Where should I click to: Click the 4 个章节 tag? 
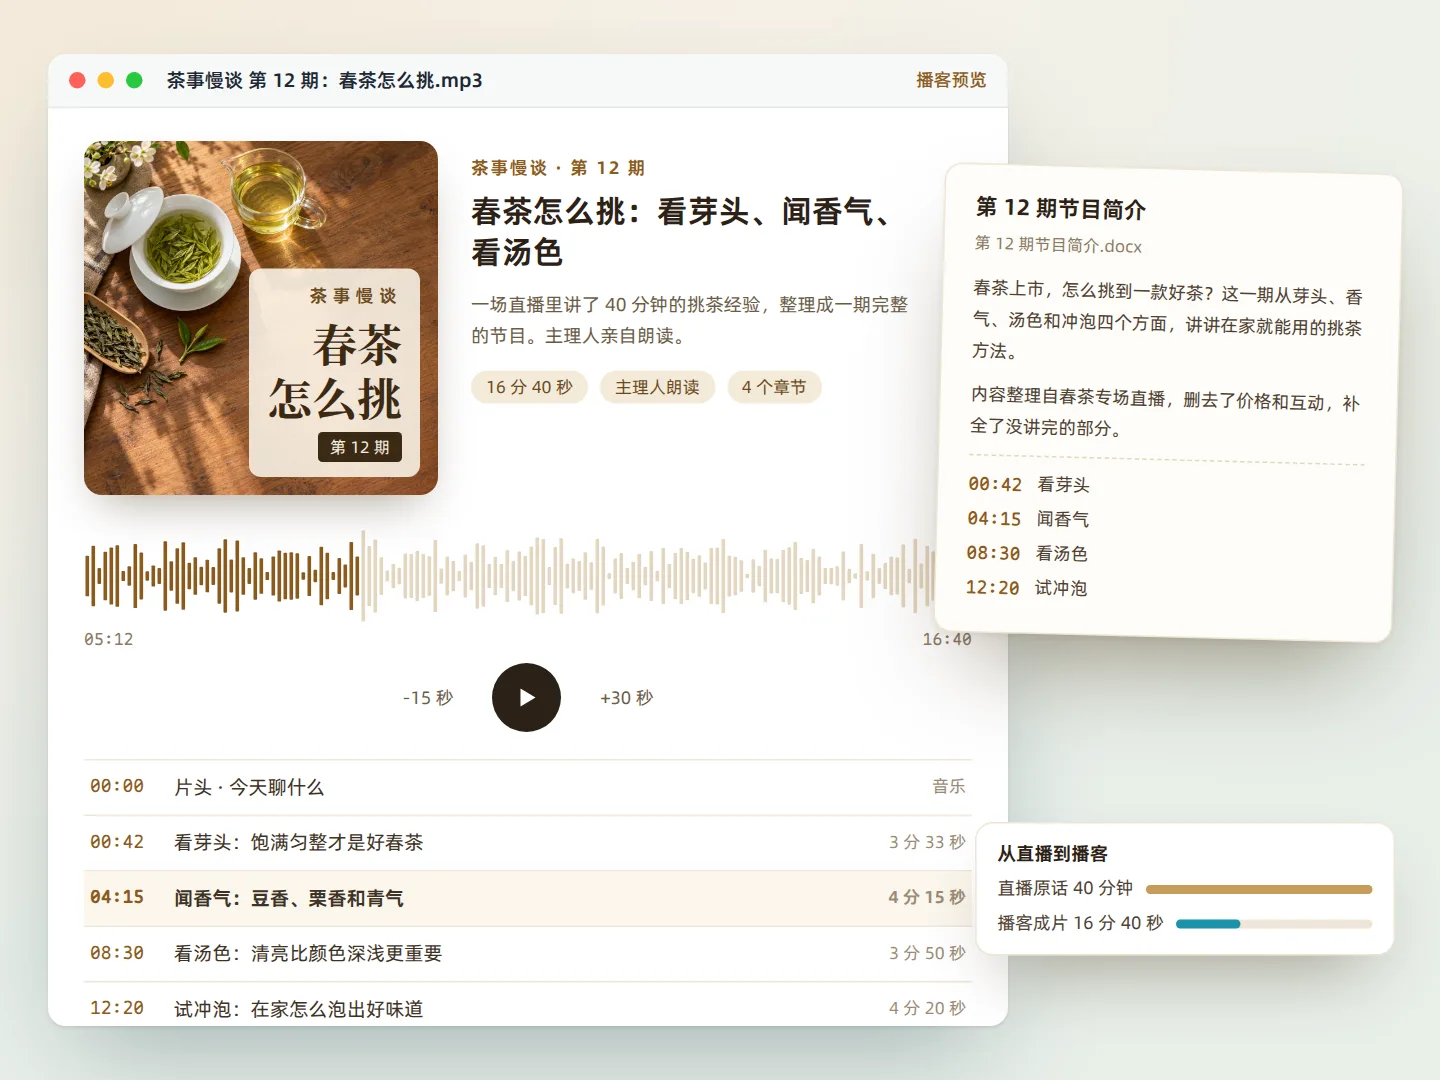774,387
